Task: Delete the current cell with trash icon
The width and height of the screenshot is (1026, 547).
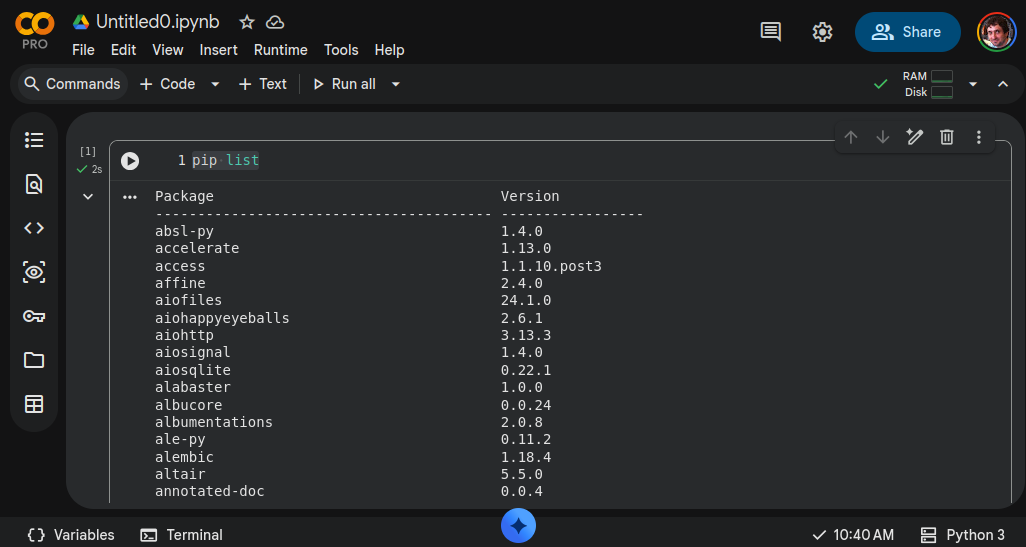Action: [947, 137]
